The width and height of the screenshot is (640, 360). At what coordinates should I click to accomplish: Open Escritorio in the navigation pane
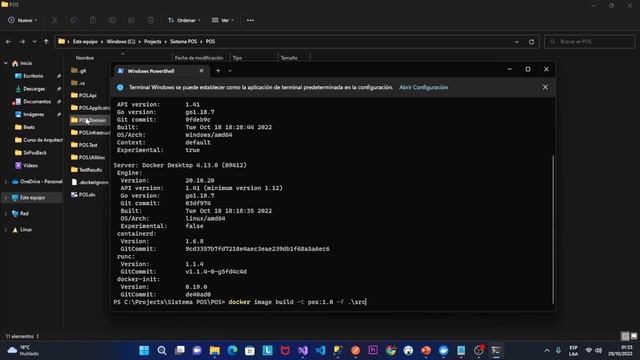[x=33, y=76]
